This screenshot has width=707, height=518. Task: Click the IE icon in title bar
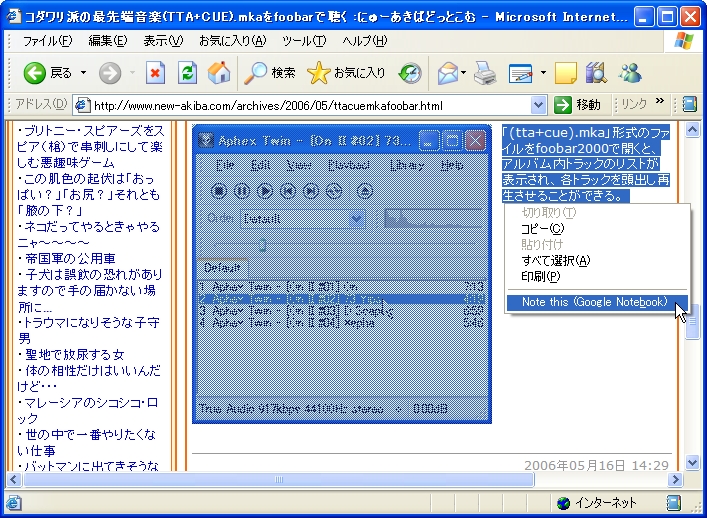[14, 16]
